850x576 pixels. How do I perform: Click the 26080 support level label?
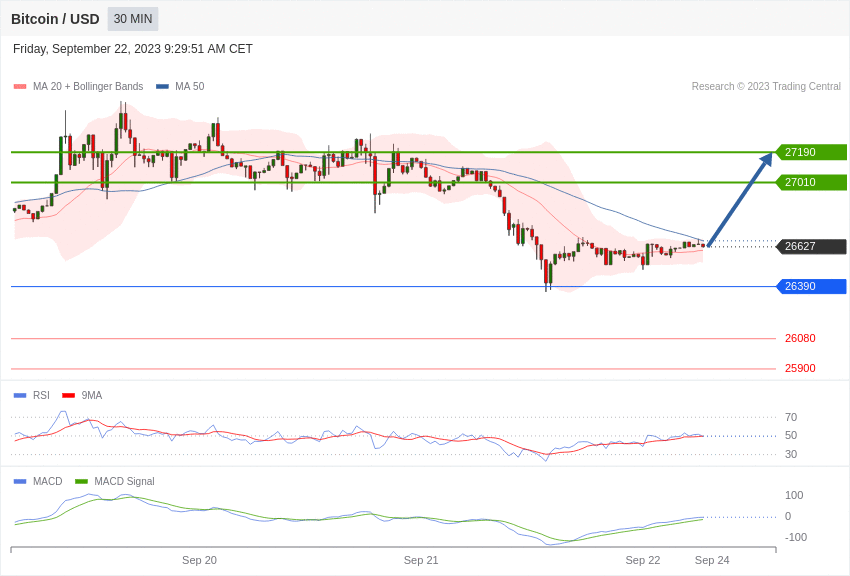[x=800, y=338]
